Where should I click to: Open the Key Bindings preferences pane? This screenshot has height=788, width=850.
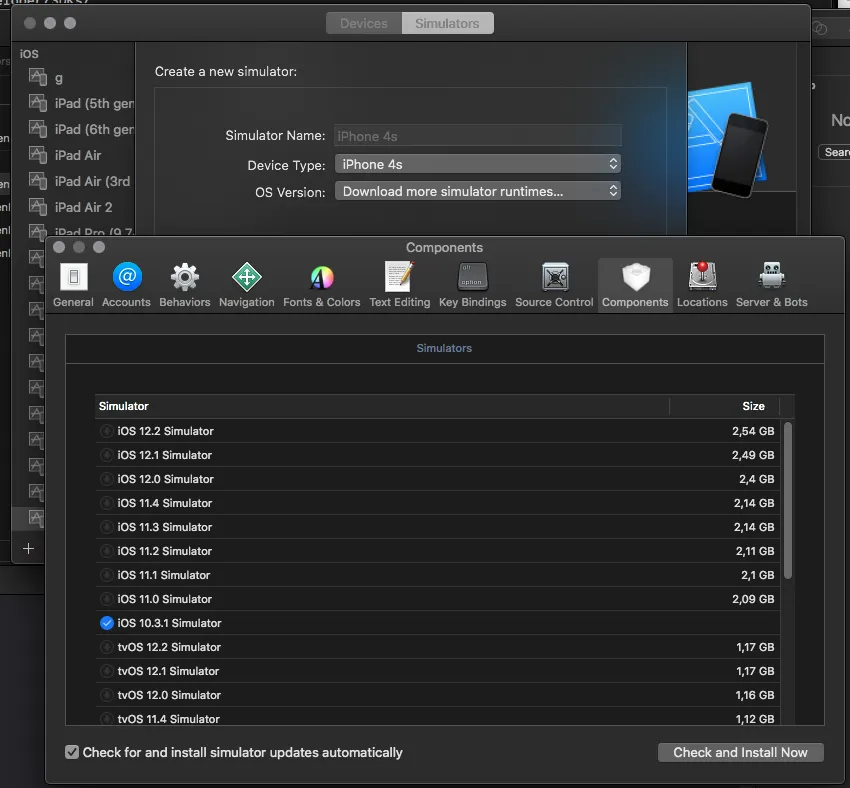pyautogui.click(x=472, y=285)
